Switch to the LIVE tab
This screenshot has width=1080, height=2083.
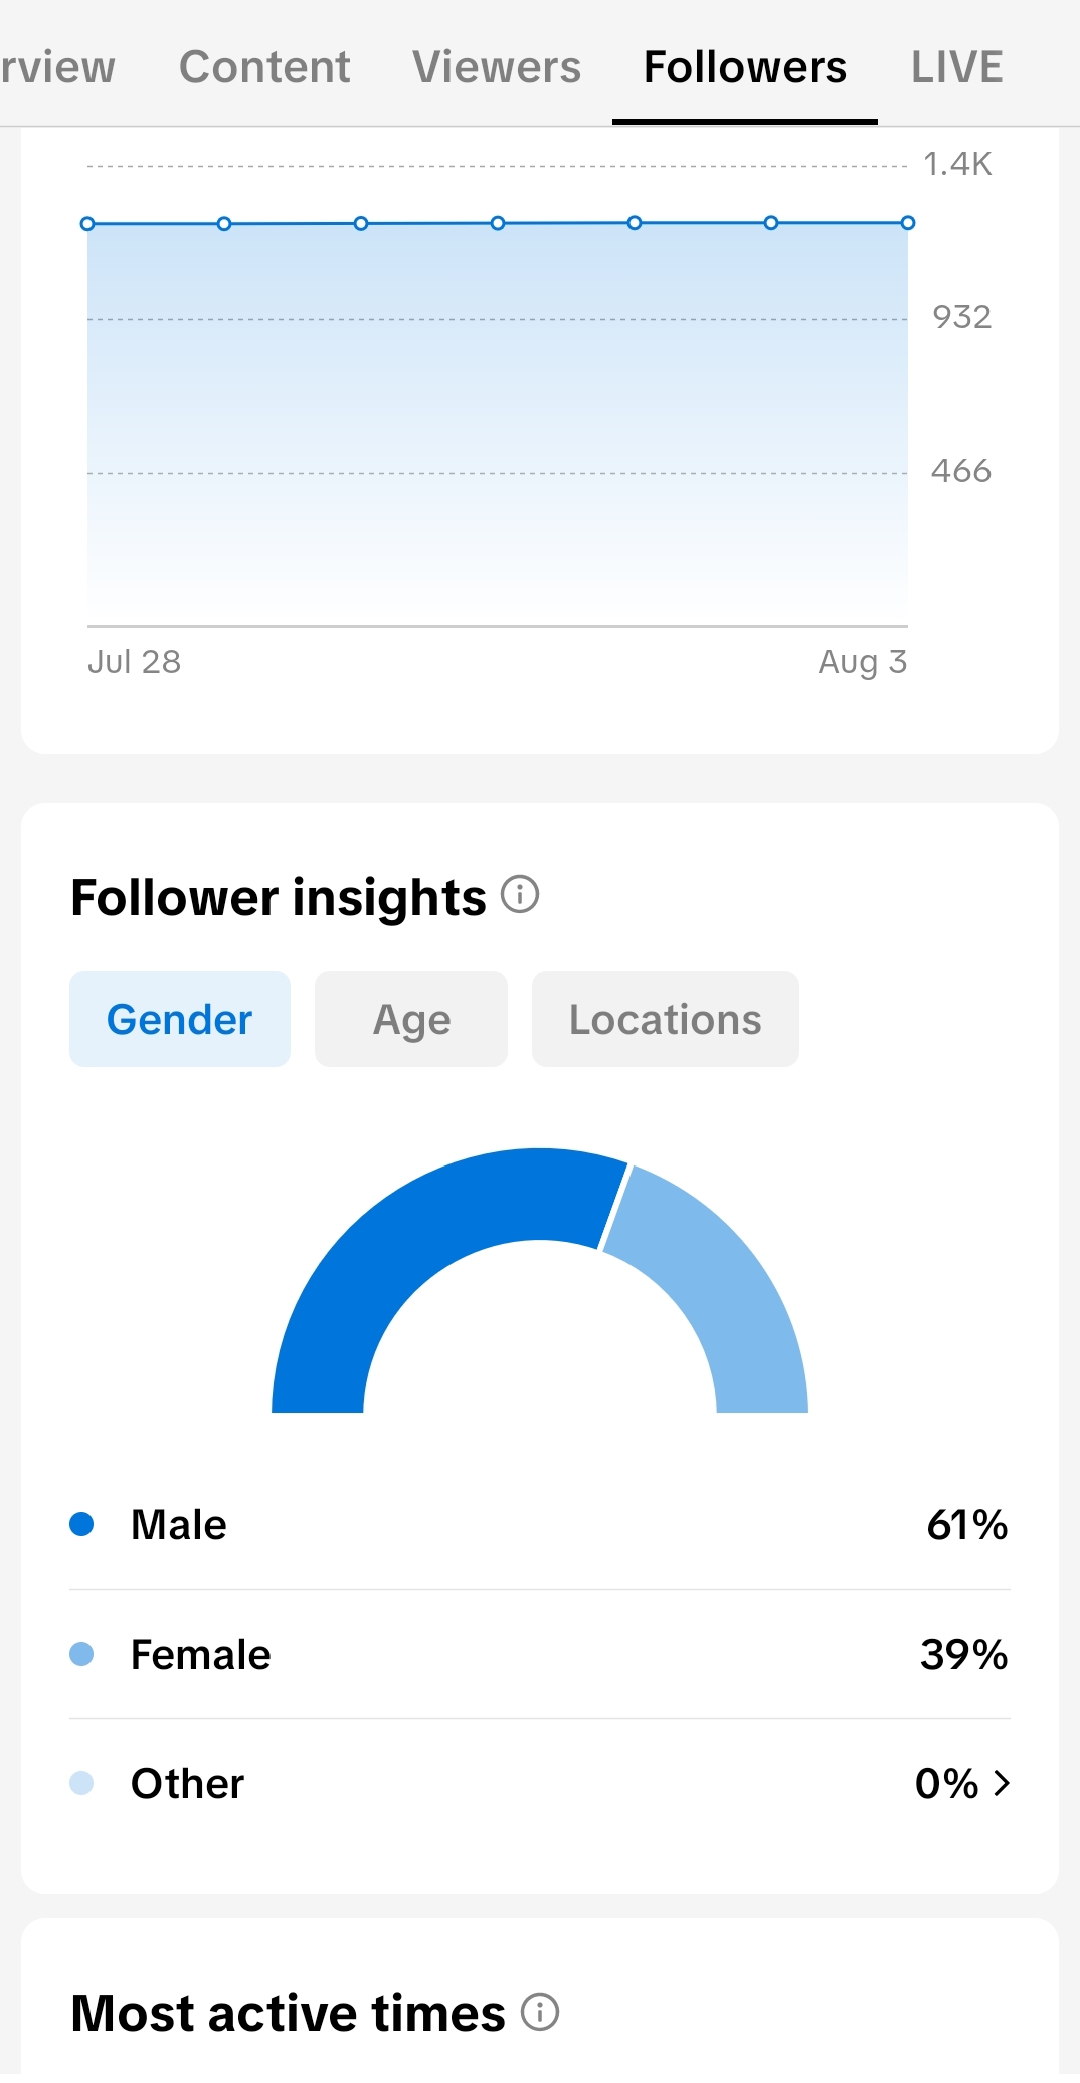pos(957,67)
